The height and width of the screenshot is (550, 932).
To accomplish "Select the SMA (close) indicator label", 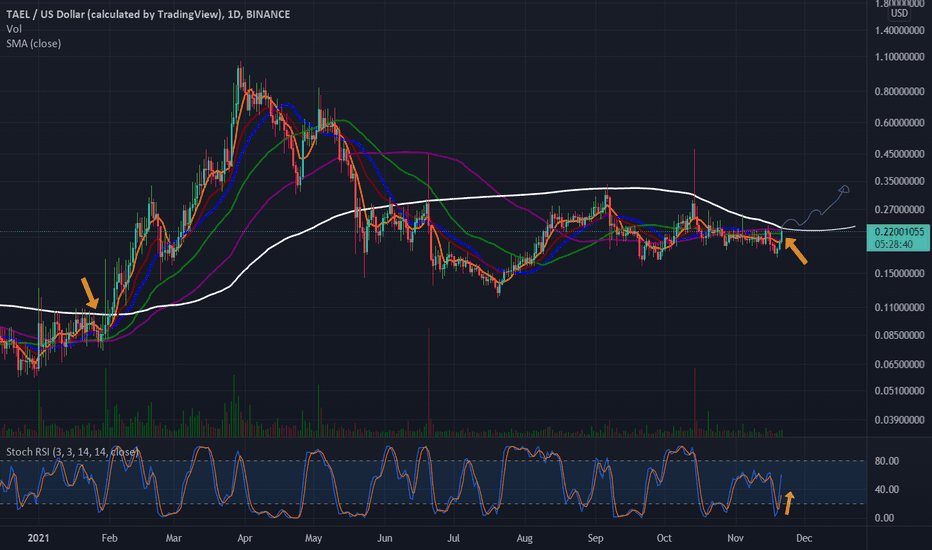I will 33,43.
